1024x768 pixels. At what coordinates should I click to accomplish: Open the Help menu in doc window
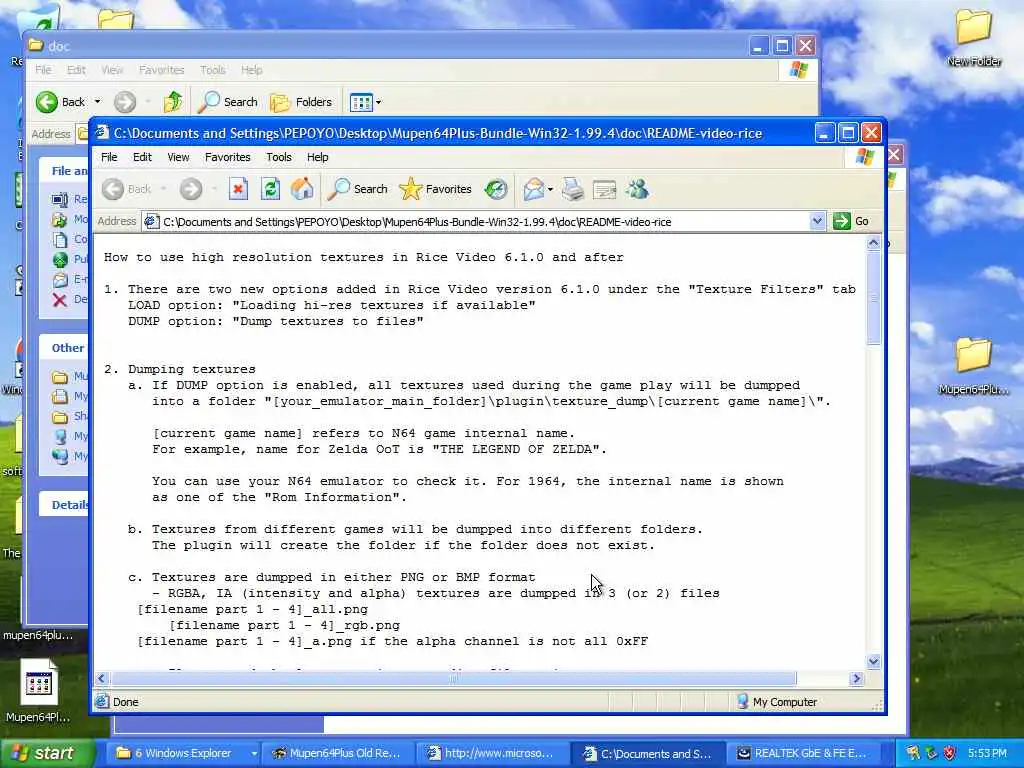coord(251,70)
